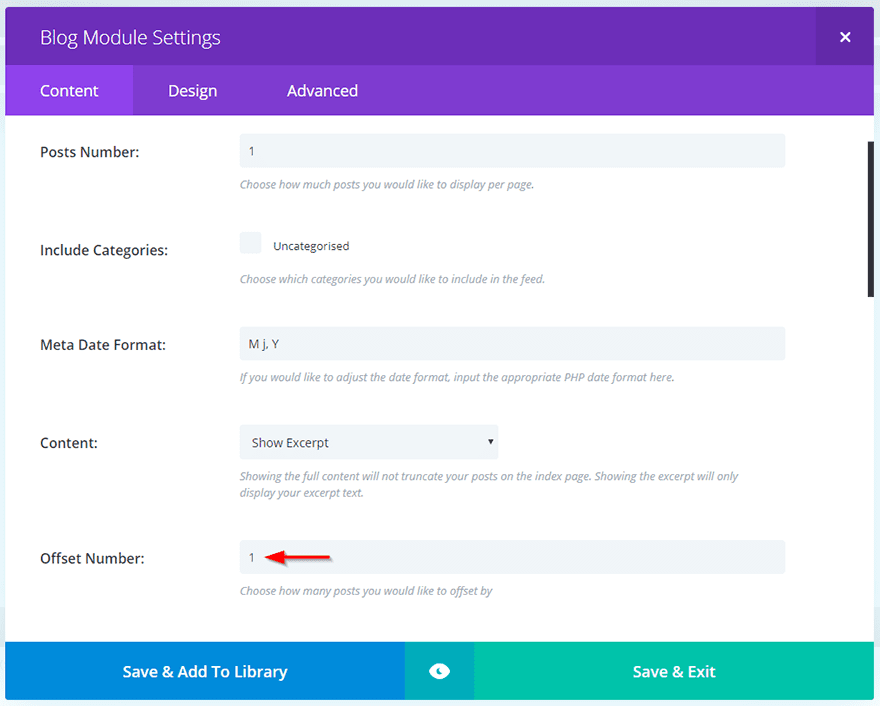Screen dimensions: 880x706
Task: Click the Content field label
Action: click(69, 443)
